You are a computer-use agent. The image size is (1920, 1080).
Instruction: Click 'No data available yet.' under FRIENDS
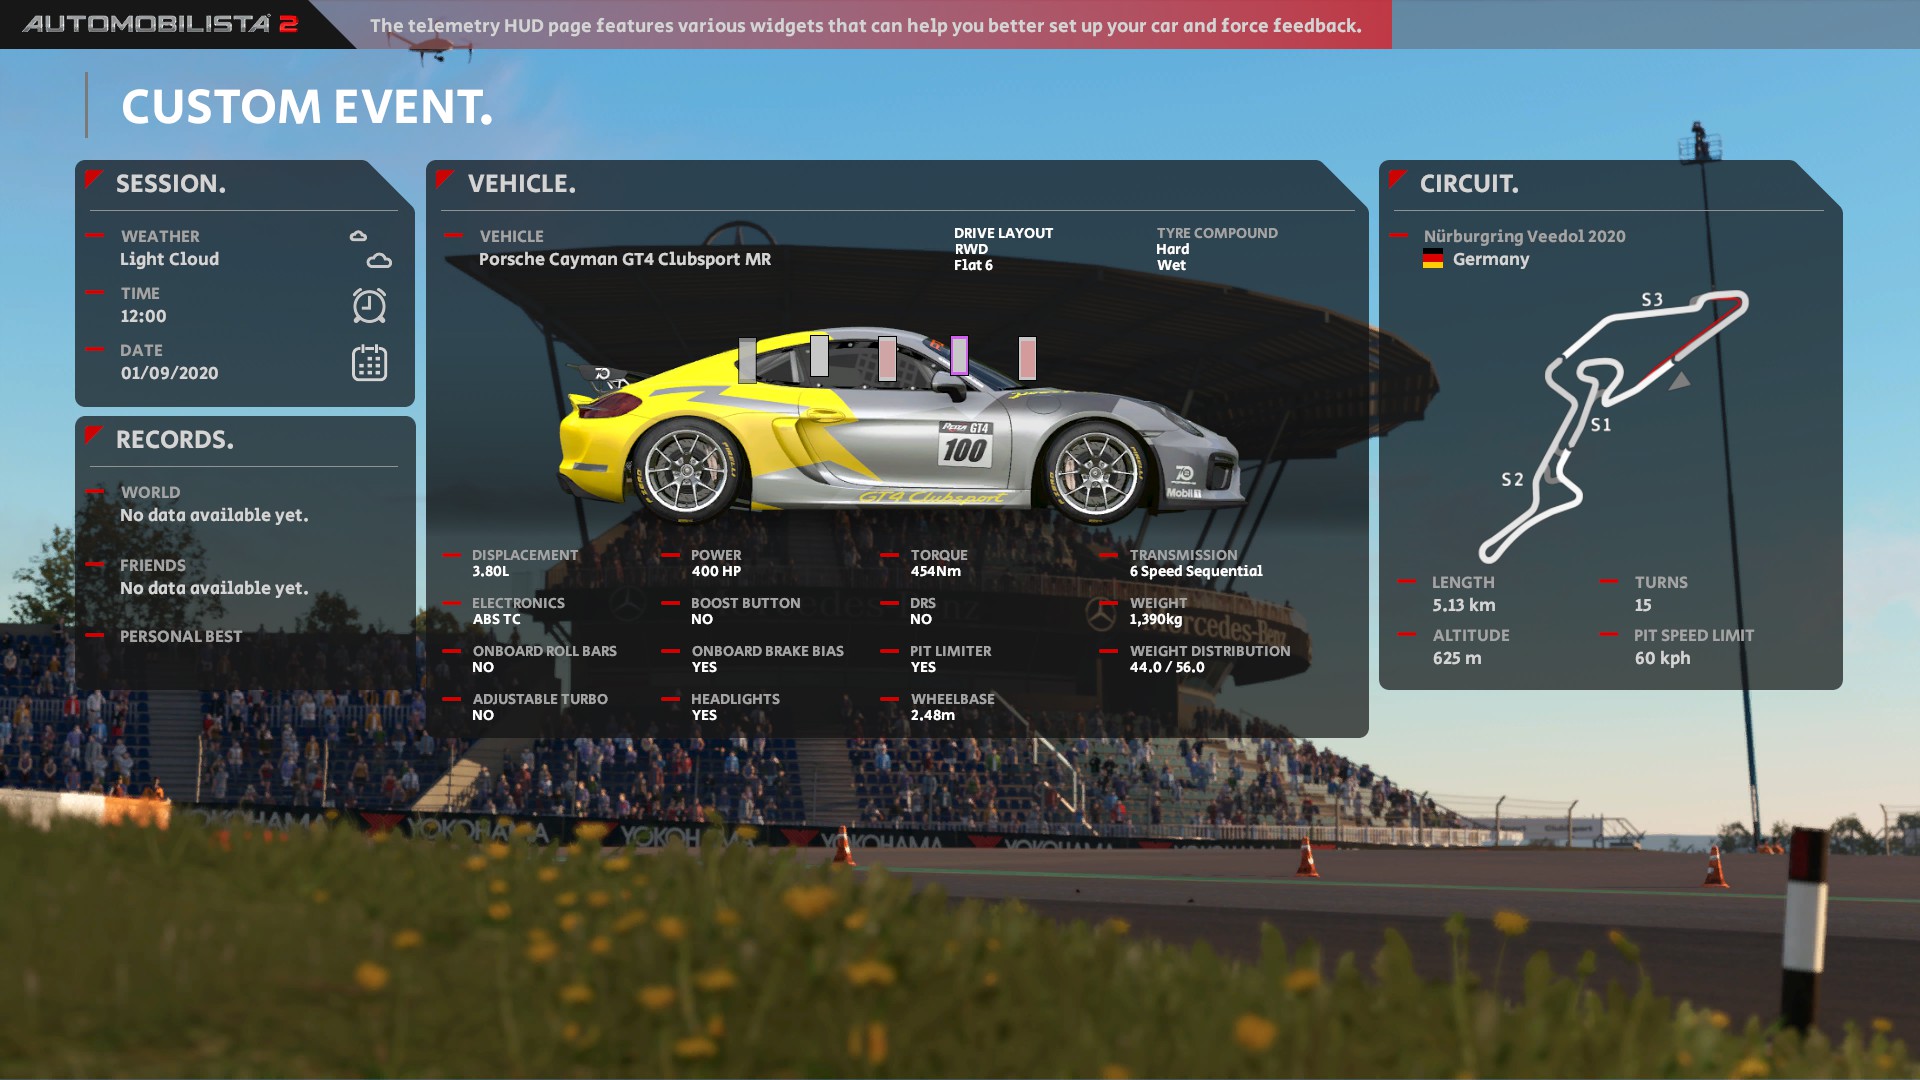(214, 588)
